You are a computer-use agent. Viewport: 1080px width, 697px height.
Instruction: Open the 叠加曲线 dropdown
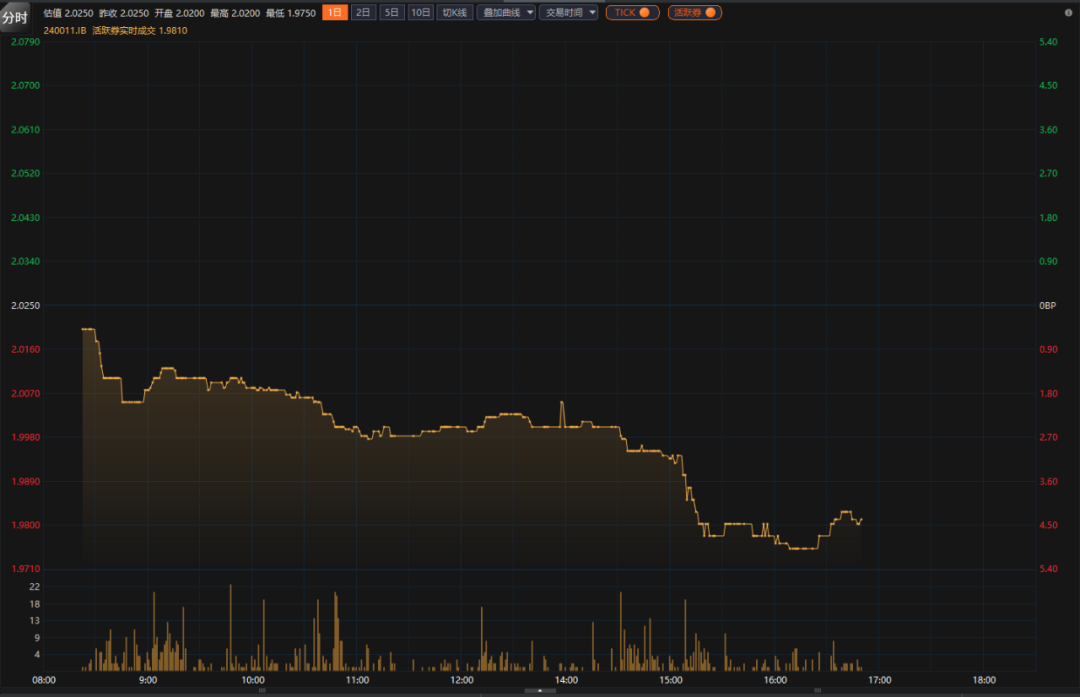pos(505,13)
